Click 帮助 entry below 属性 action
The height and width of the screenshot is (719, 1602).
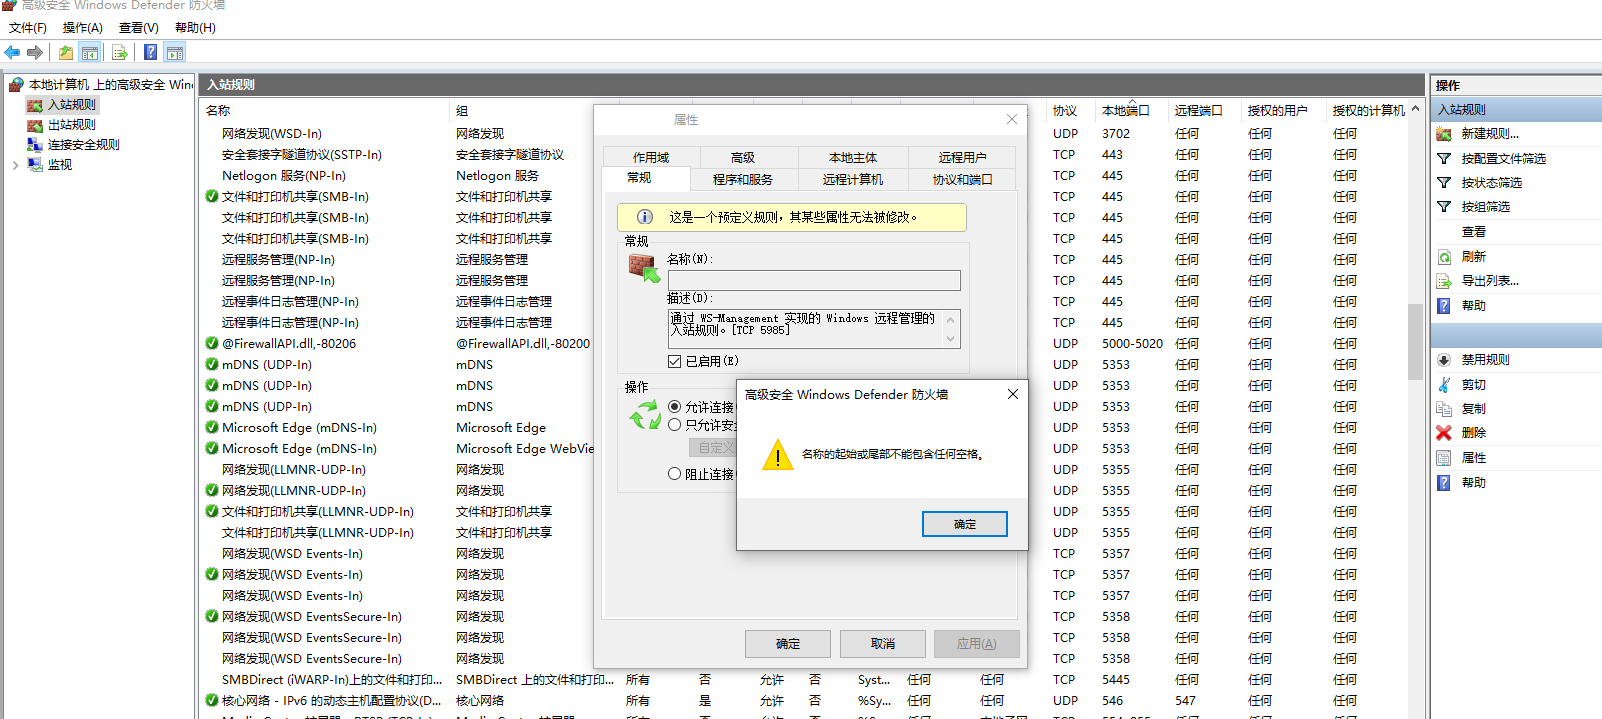[x=1473, y=482]
